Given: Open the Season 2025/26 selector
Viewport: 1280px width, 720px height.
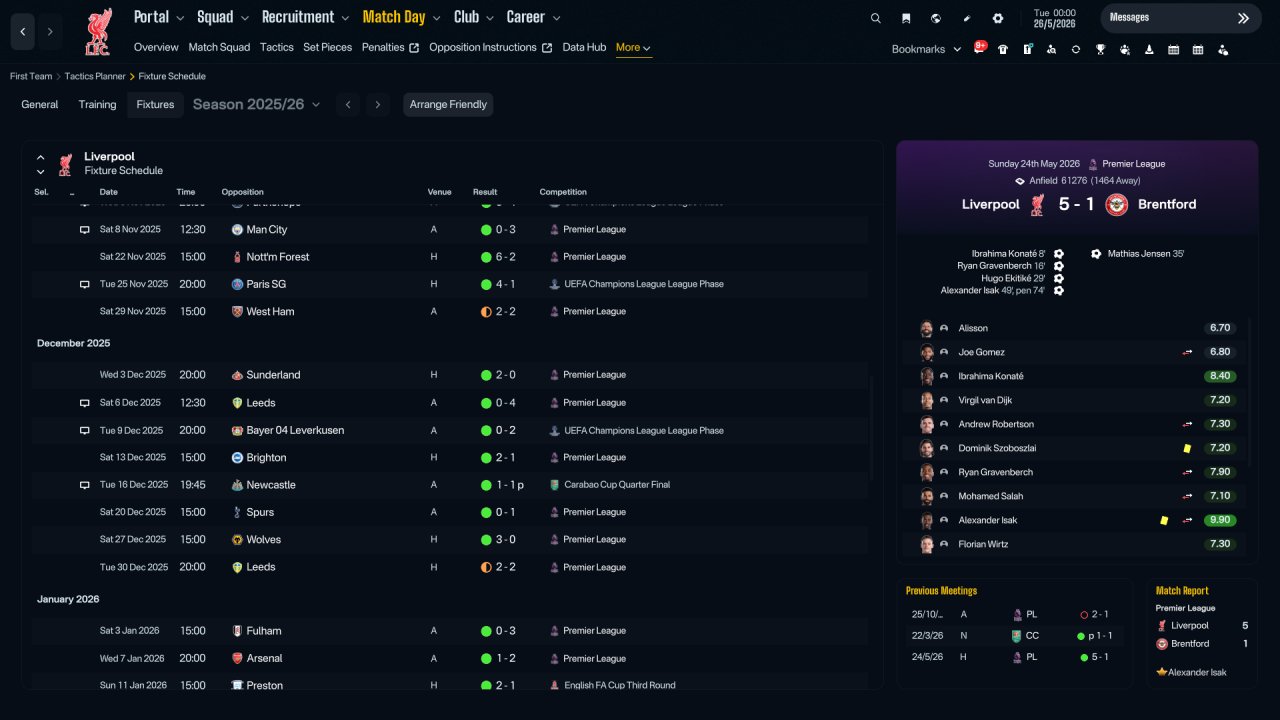Looking at the screenshot, I should pos(256,104).
